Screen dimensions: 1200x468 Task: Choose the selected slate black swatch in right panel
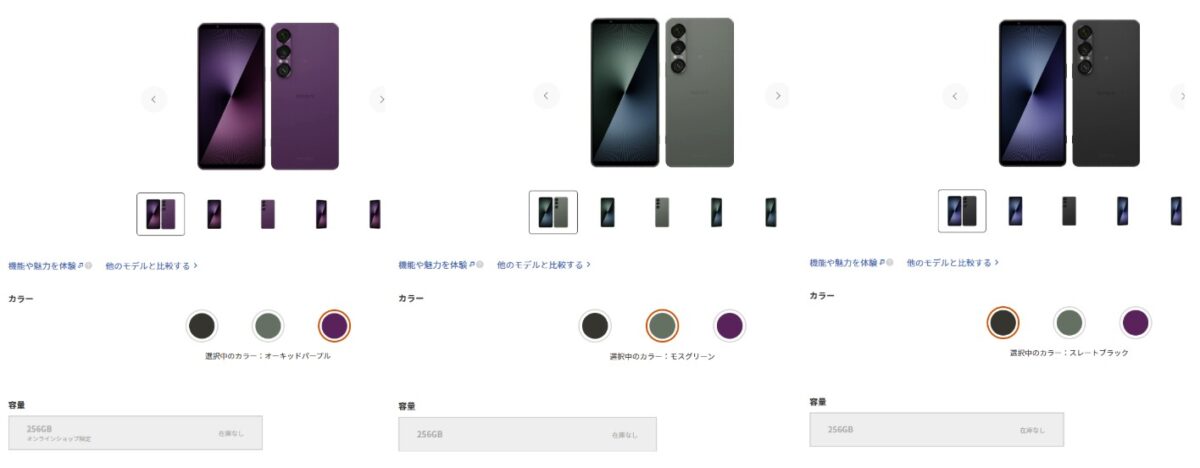coord(1003,322)
